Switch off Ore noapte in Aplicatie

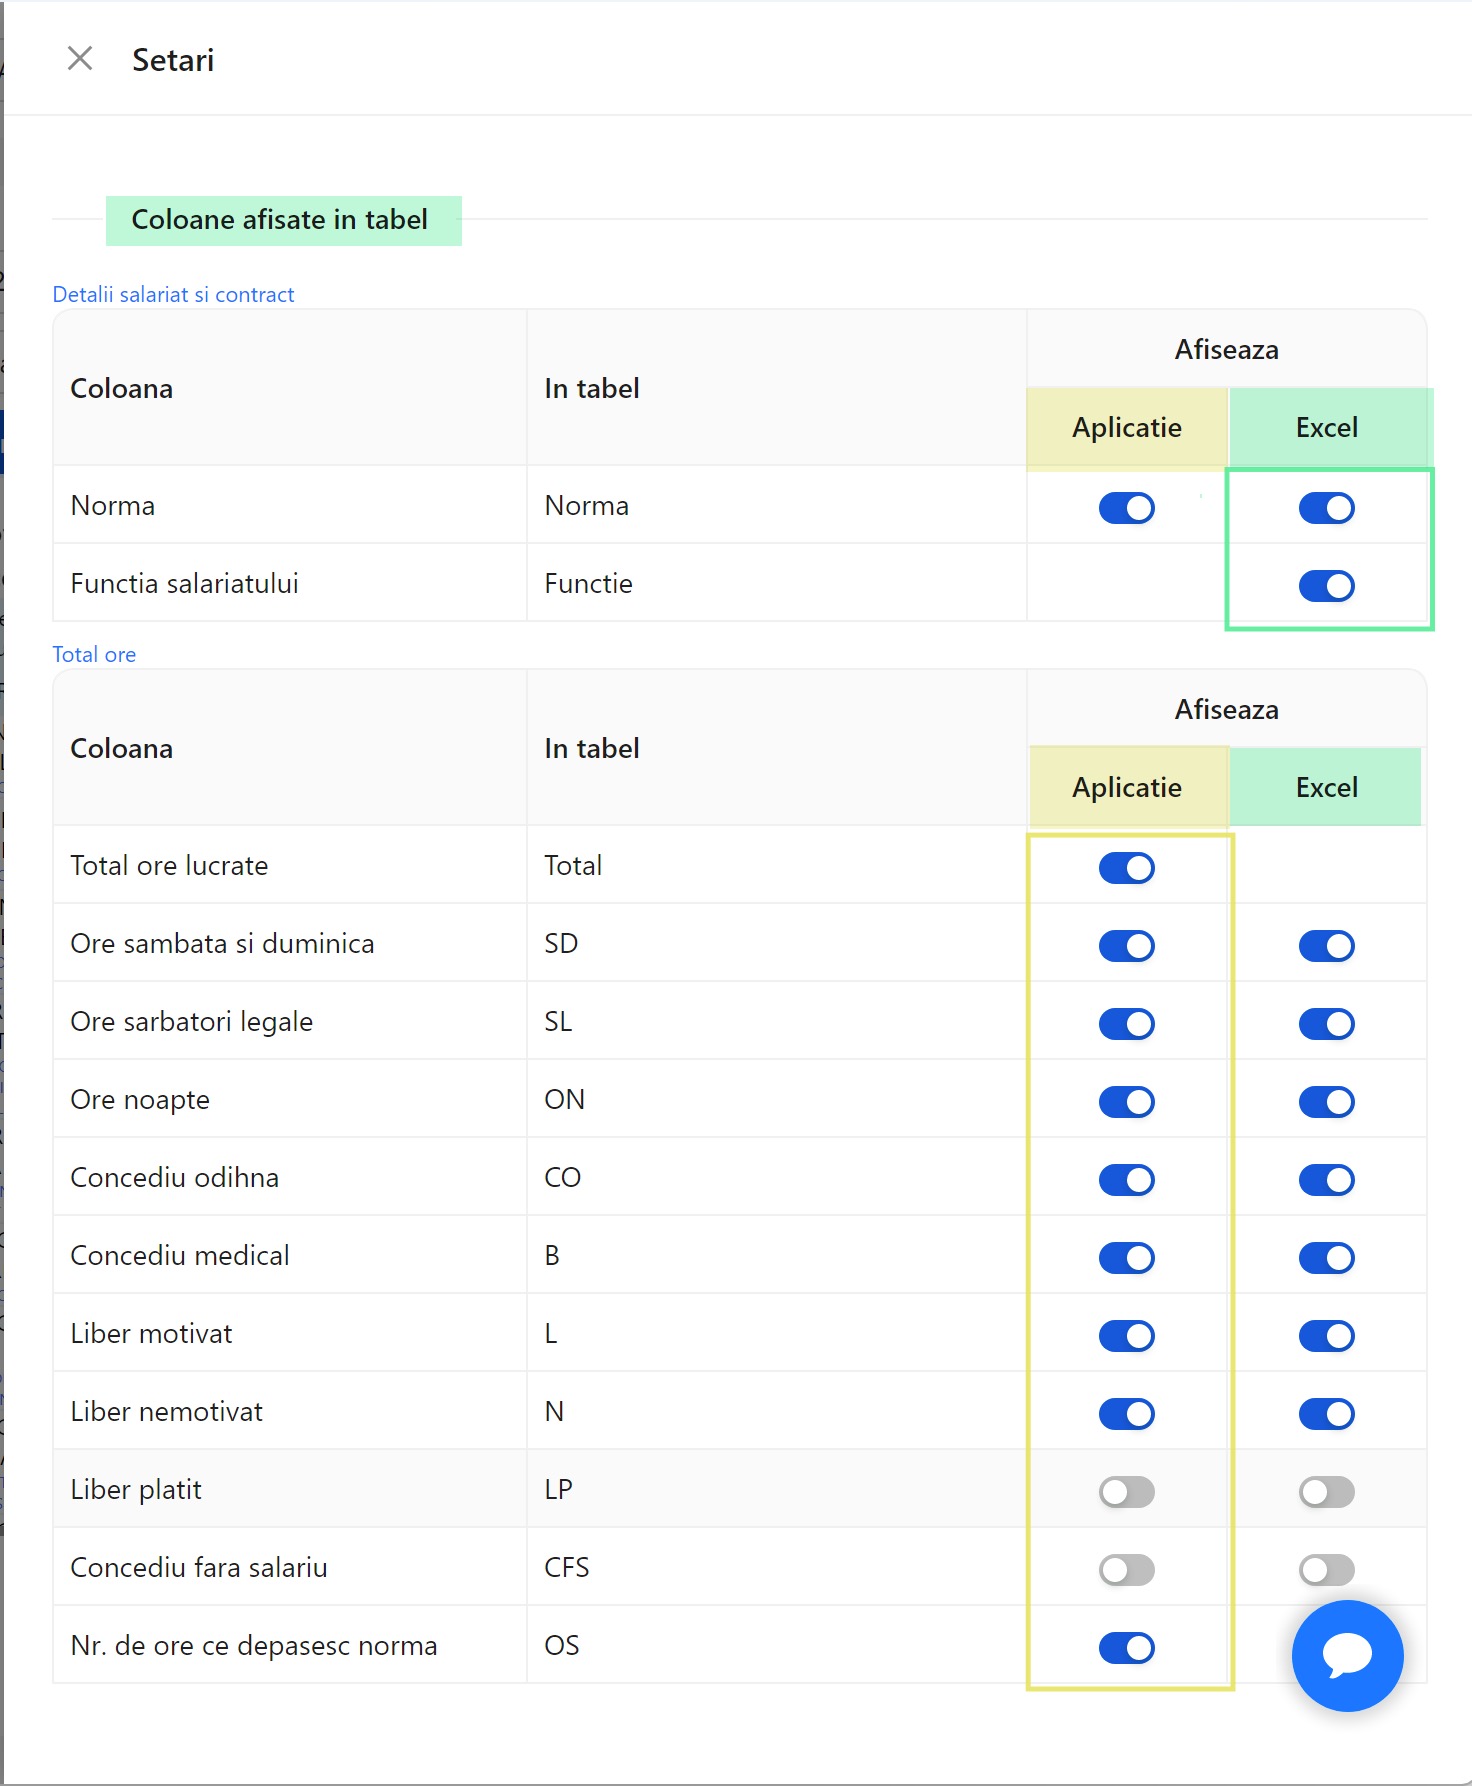click(1126, 1102)
